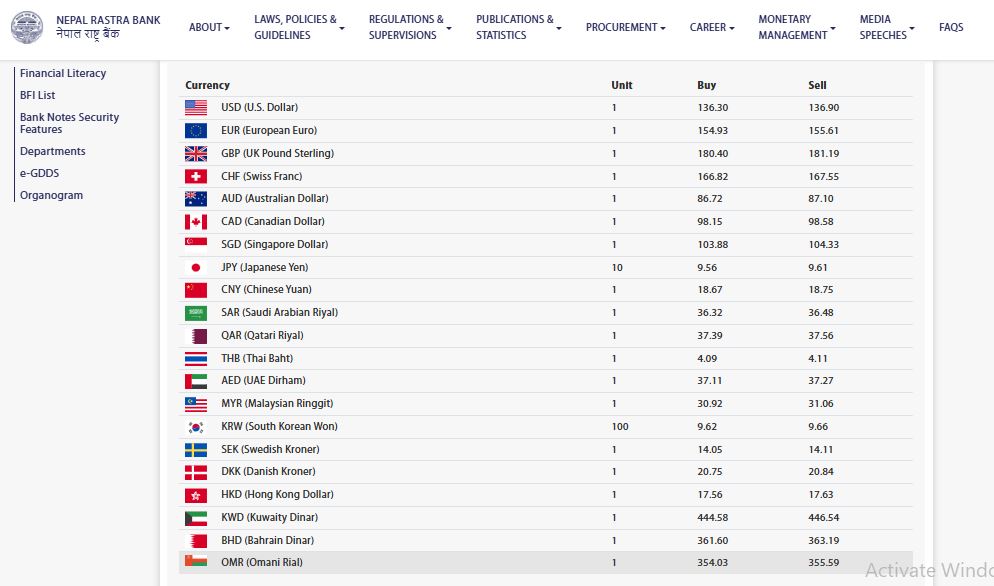Open Bank Notes Security Features link

coord(69,123)
